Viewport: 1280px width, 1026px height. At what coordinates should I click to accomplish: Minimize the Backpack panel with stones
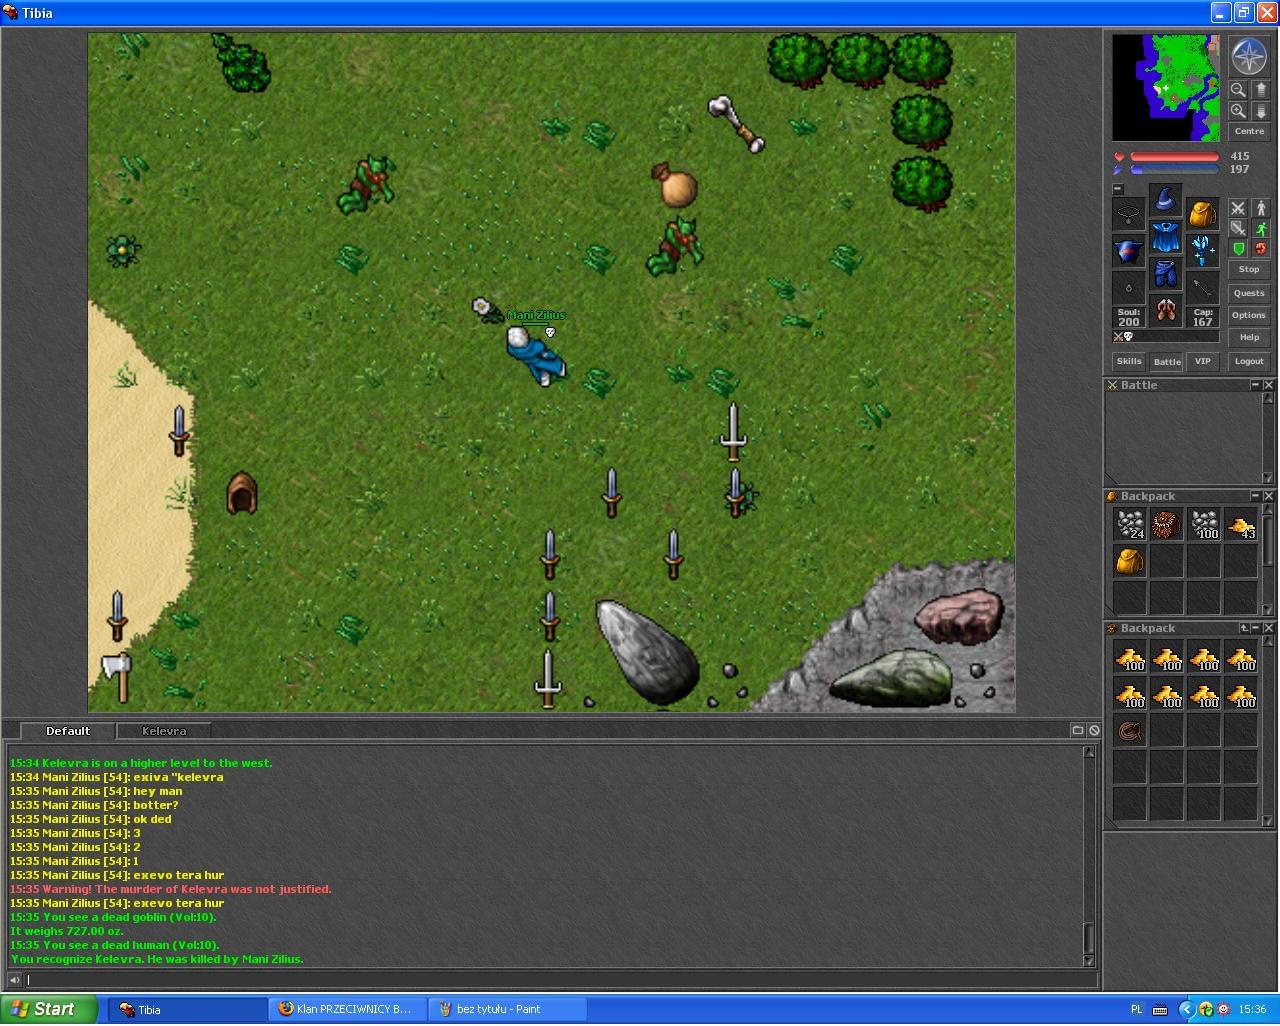pyautogui.click(x=1256, y=496)
